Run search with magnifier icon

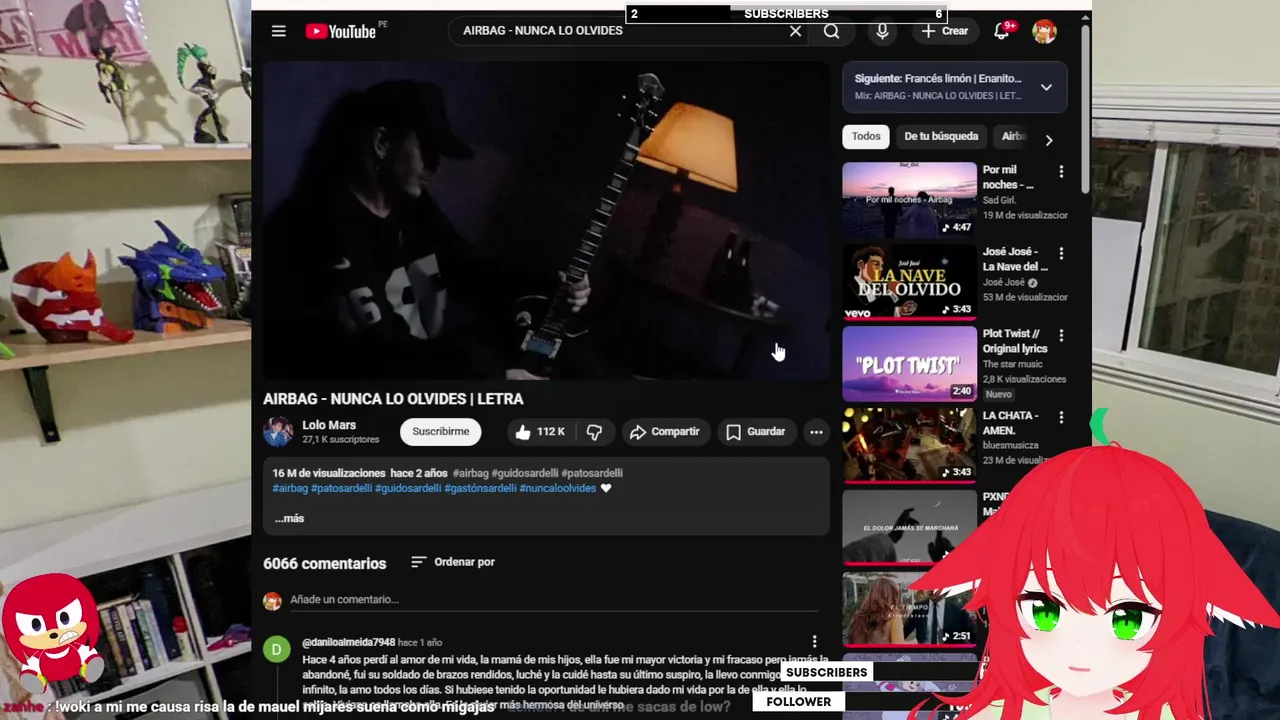pyautogui.click(x=831, y=31)
